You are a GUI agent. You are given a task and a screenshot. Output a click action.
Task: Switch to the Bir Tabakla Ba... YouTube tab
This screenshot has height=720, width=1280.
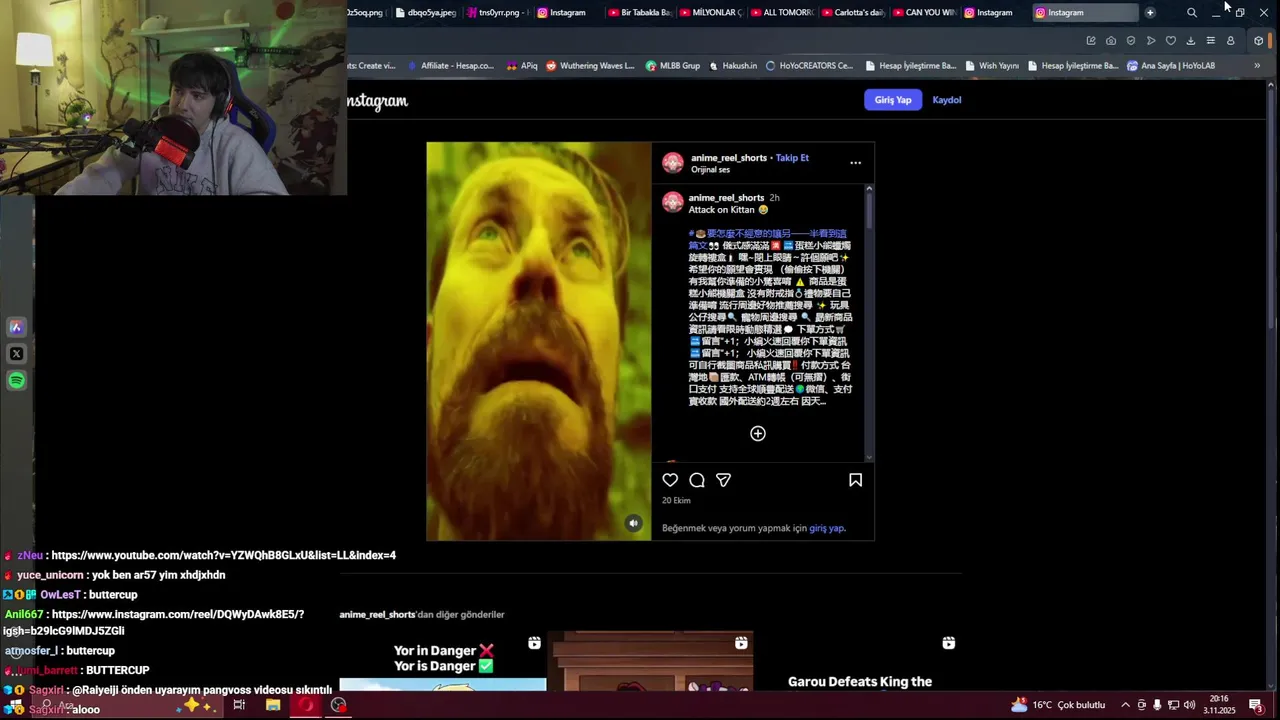(x=639, y=12)
